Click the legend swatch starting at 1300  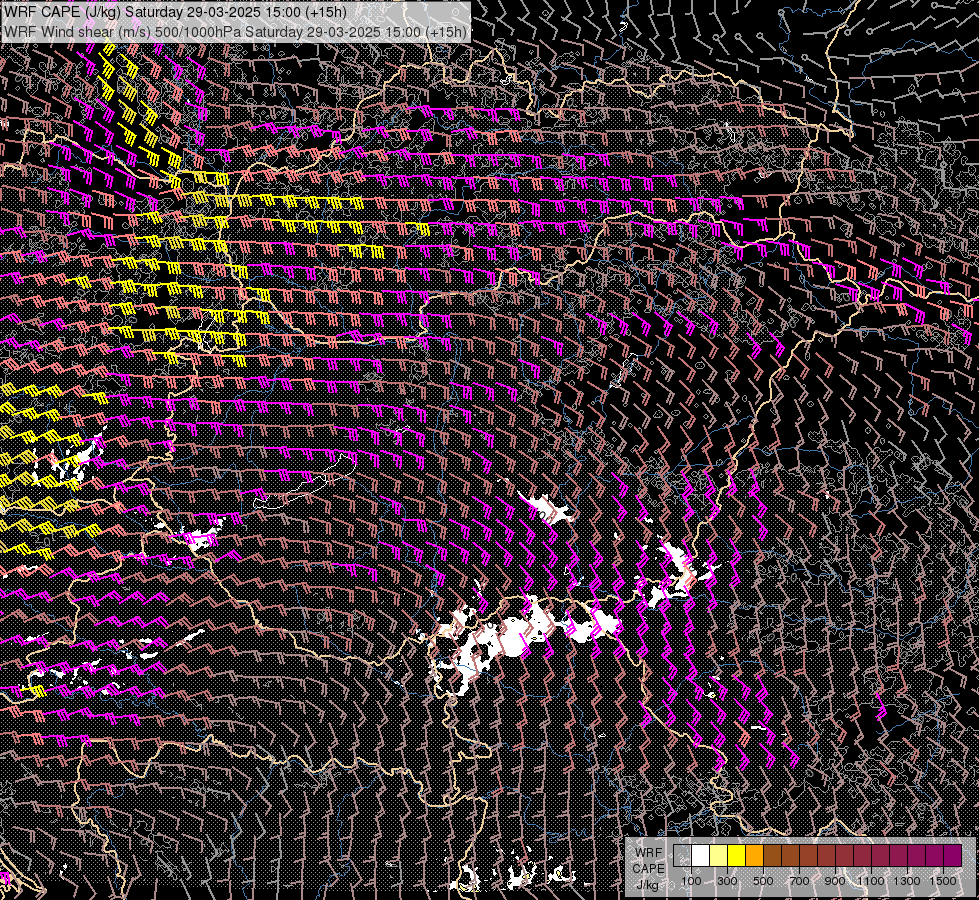point(916,856)
